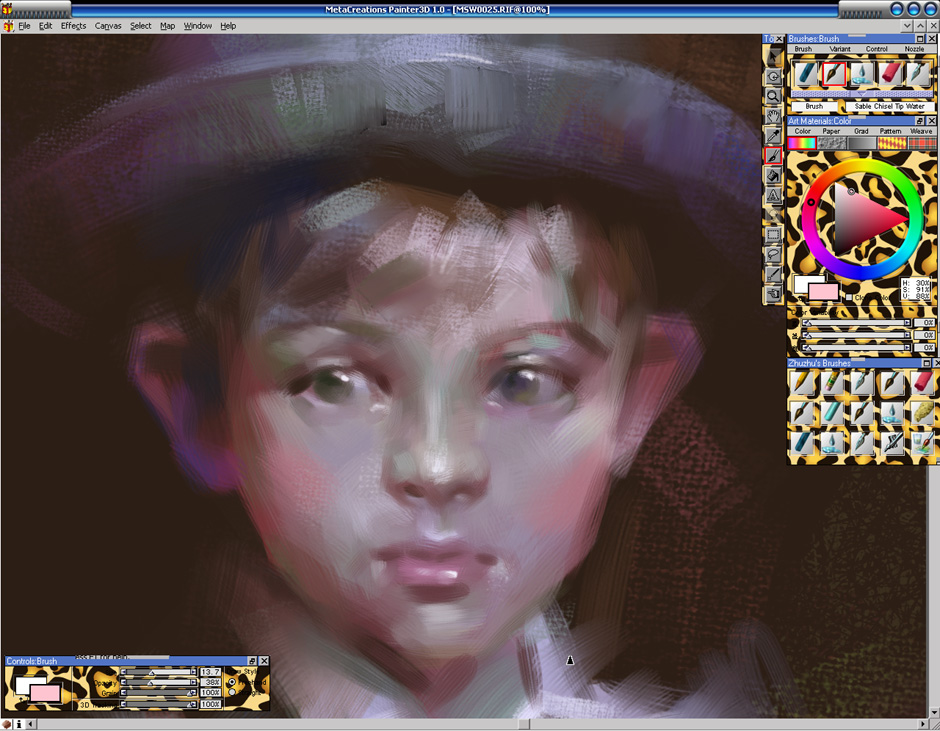Open the File menu

[x=24, y=26]
